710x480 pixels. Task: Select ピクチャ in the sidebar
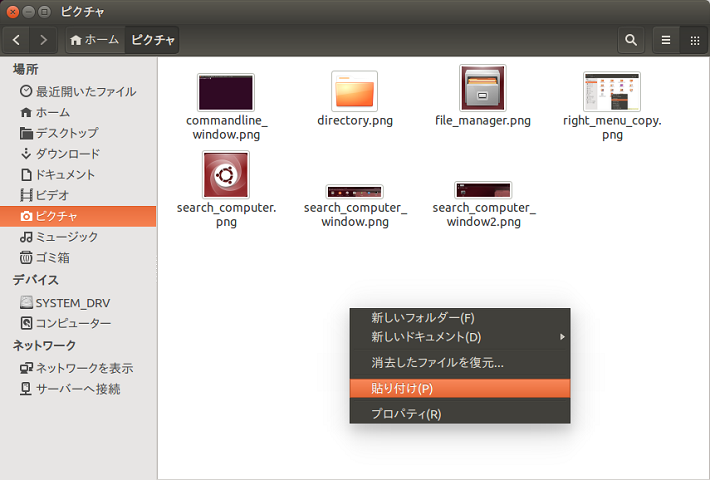pyautogui.click(x=78, y=216)
